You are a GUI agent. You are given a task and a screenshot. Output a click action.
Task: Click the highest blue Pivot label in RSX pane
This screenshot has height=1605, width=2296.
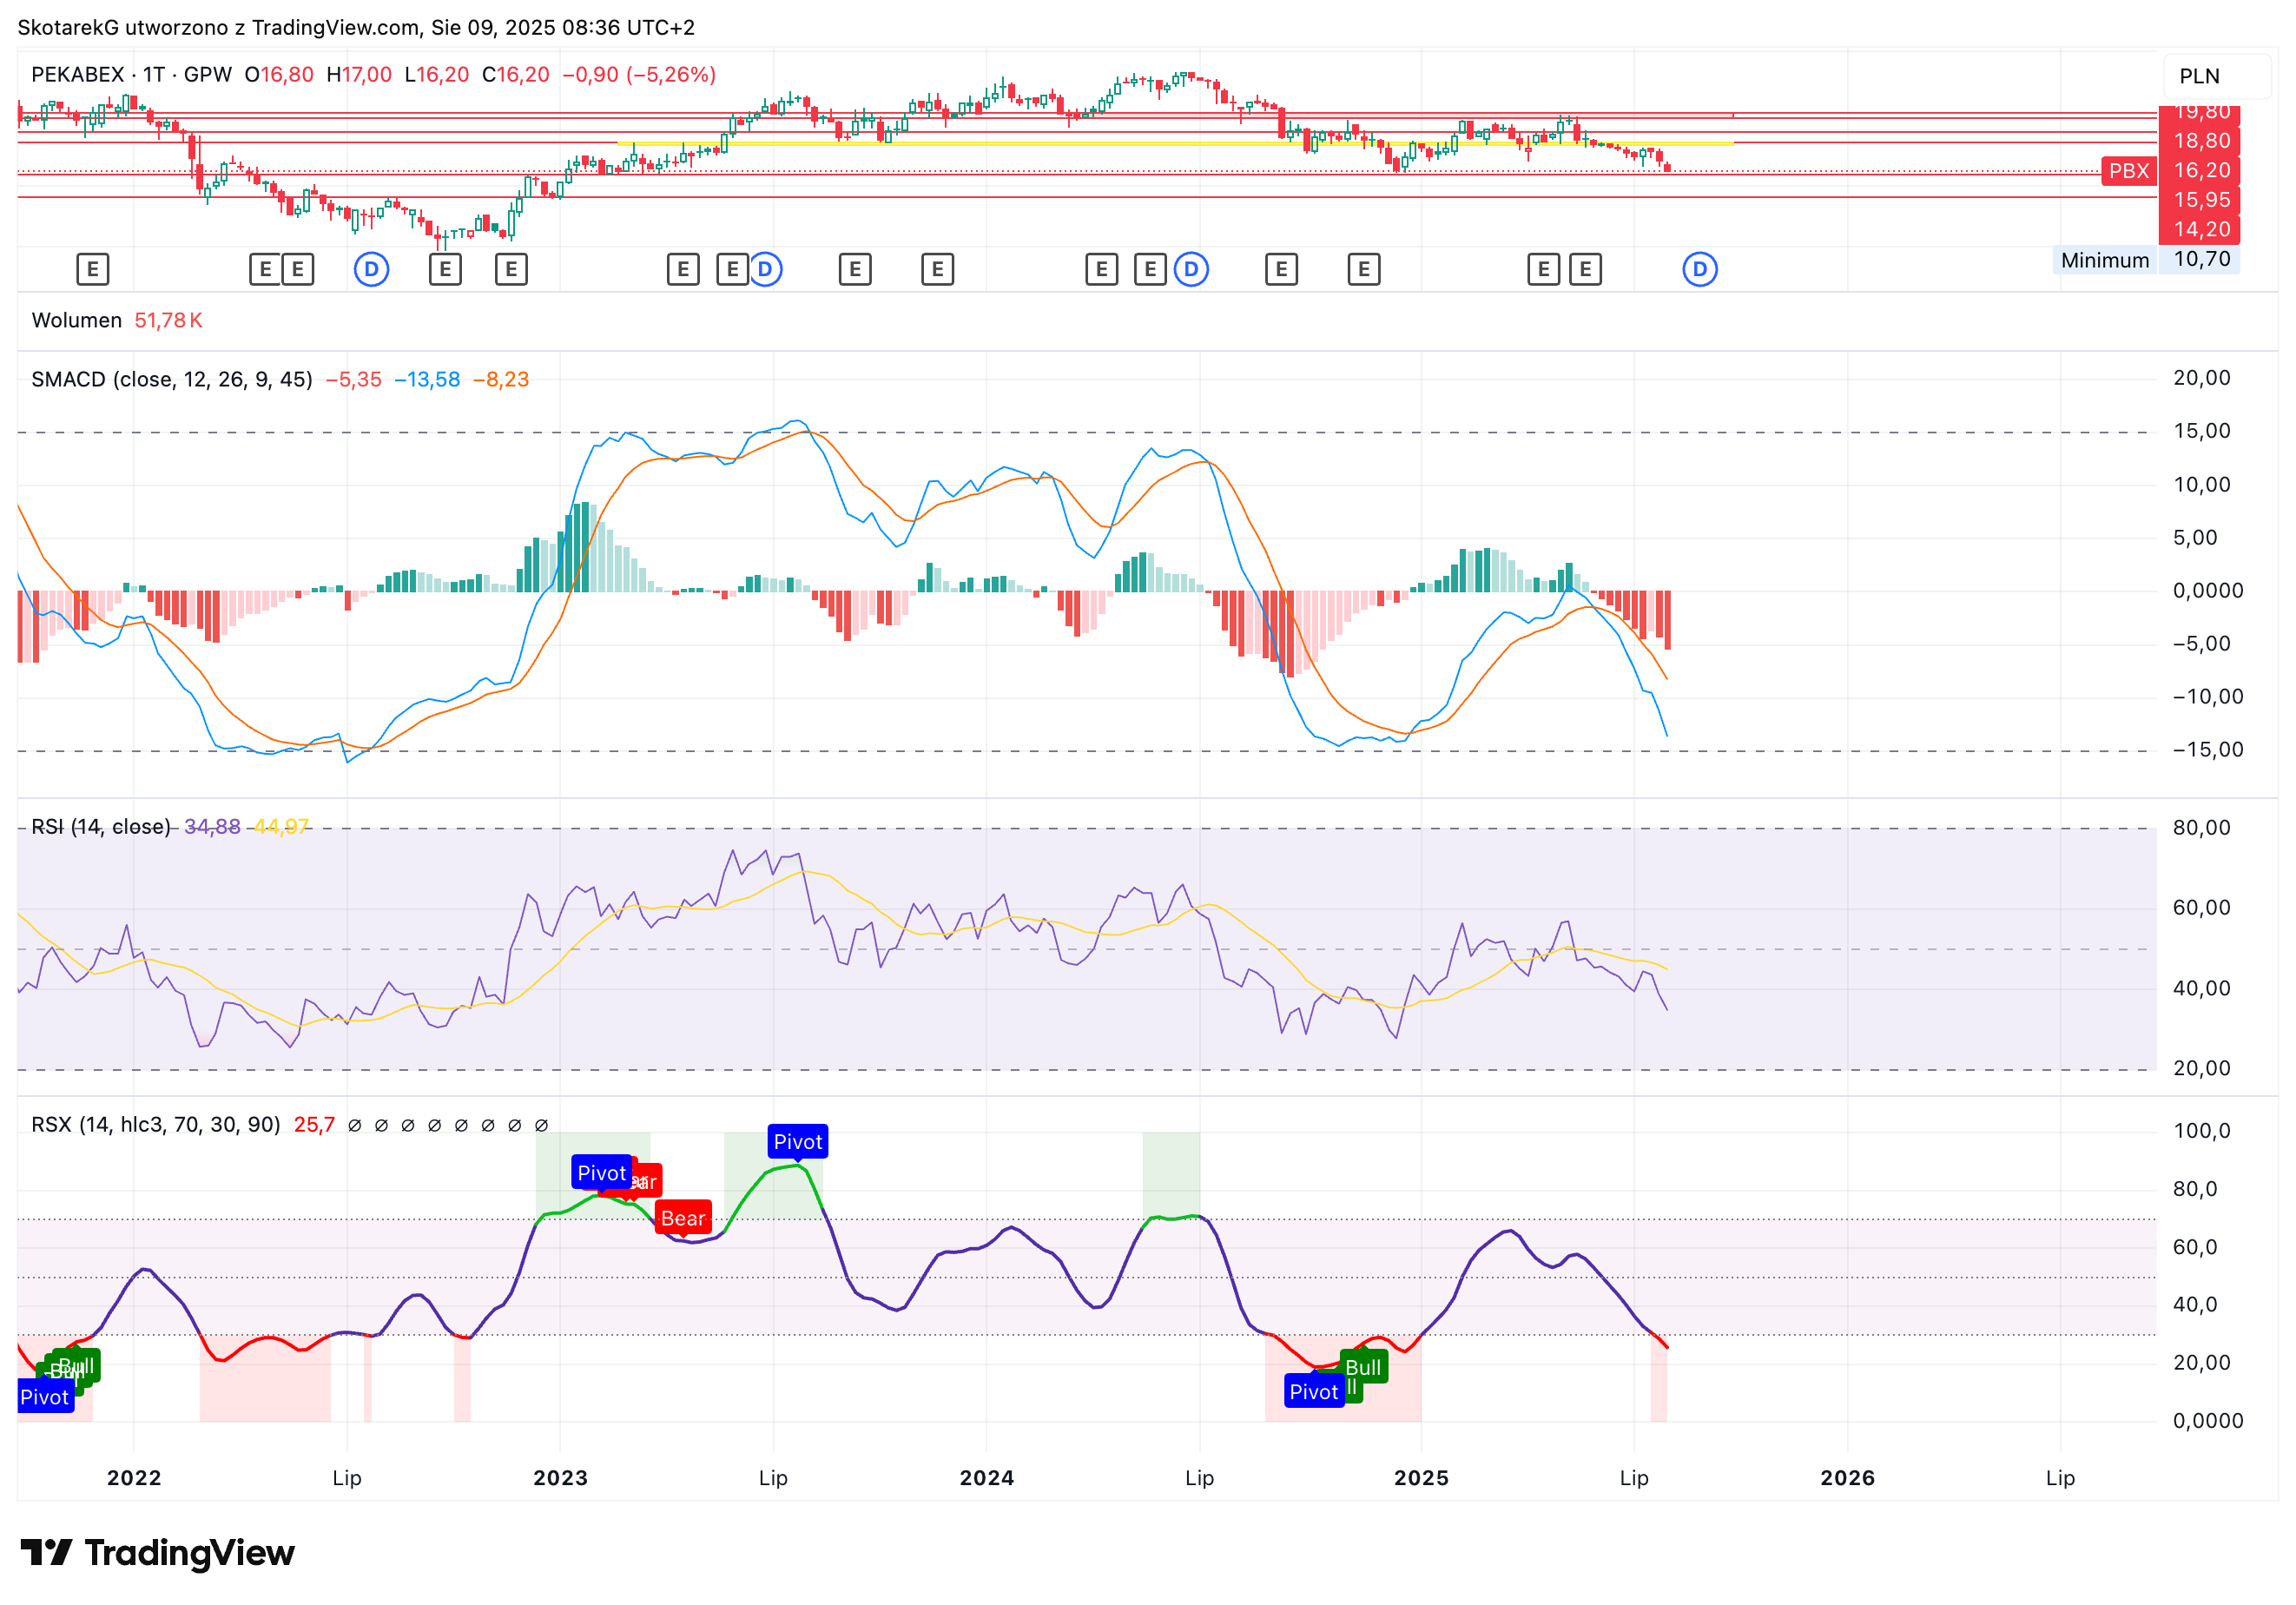798,1142
